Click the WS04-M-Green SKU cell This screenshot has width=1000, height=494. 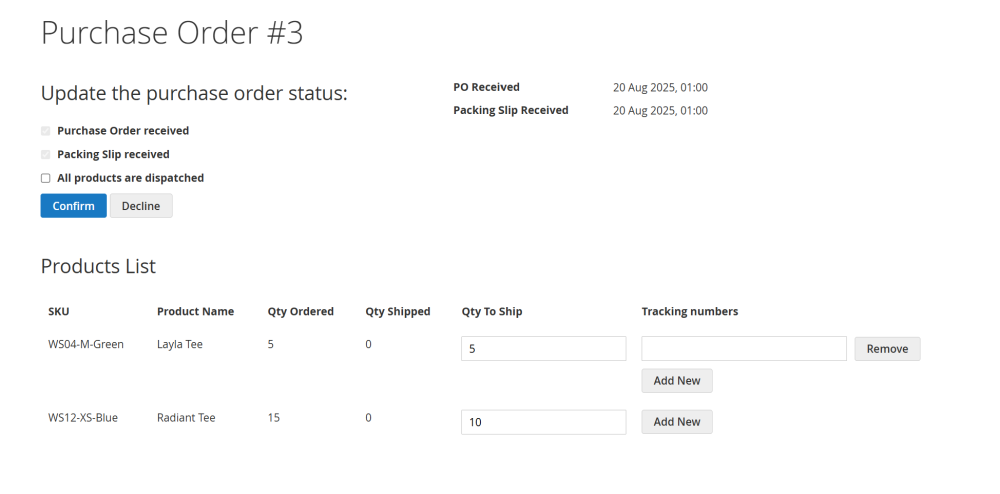pos(86,345)
